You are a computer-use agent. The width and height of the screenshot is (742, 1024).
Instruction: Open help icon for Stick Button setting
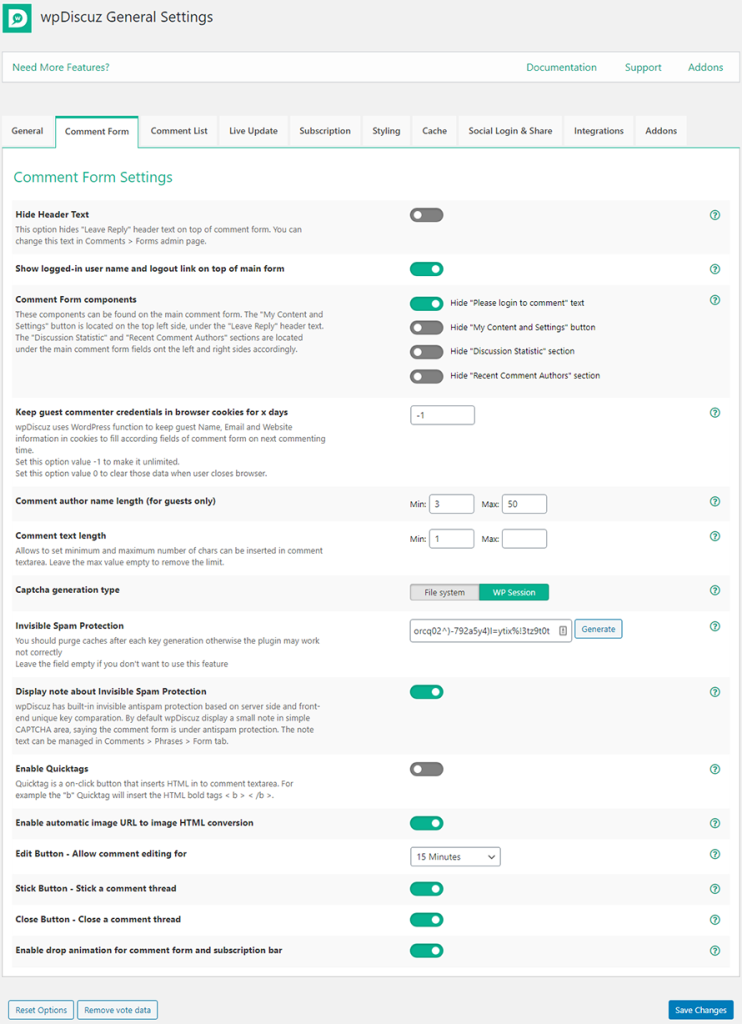click(x=715, y=889)
